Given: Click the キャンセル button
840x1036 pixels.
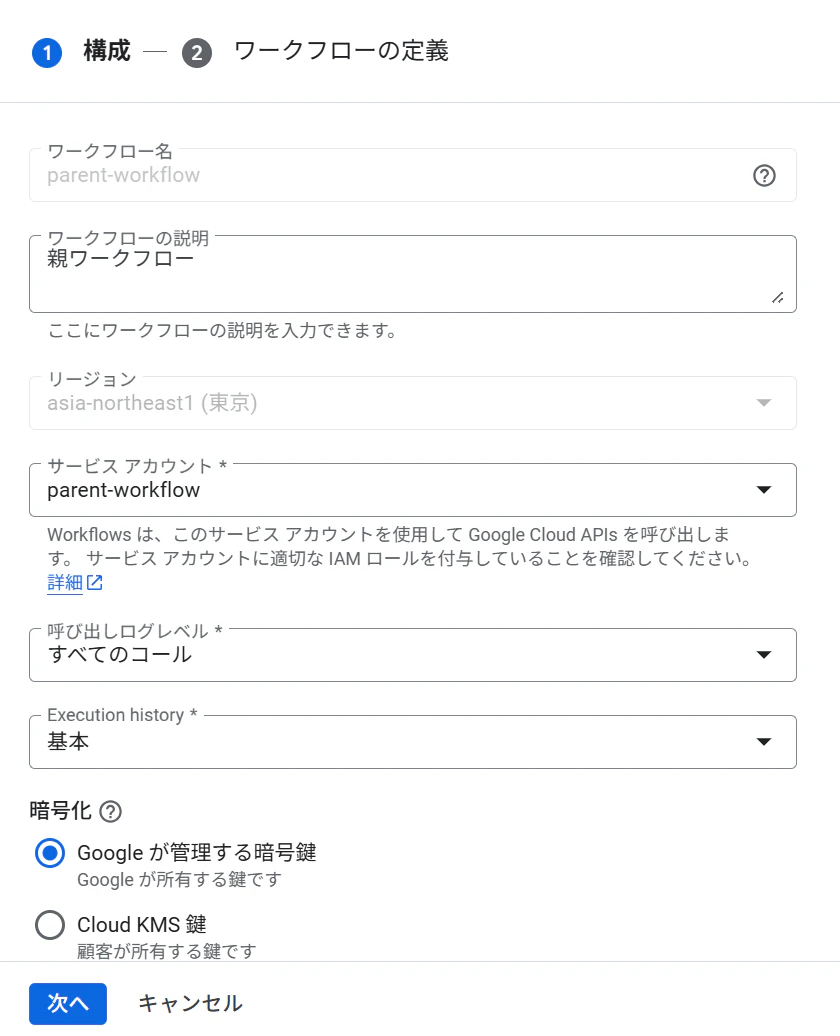Looking at the screenshot, I should pos(190,1004).
